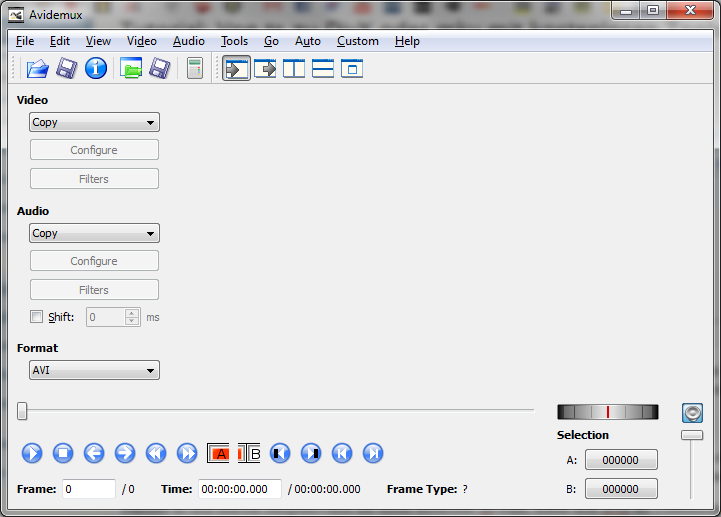Open the Help menu
Viewport: 721px width, 517px height.
coord(407,41)
